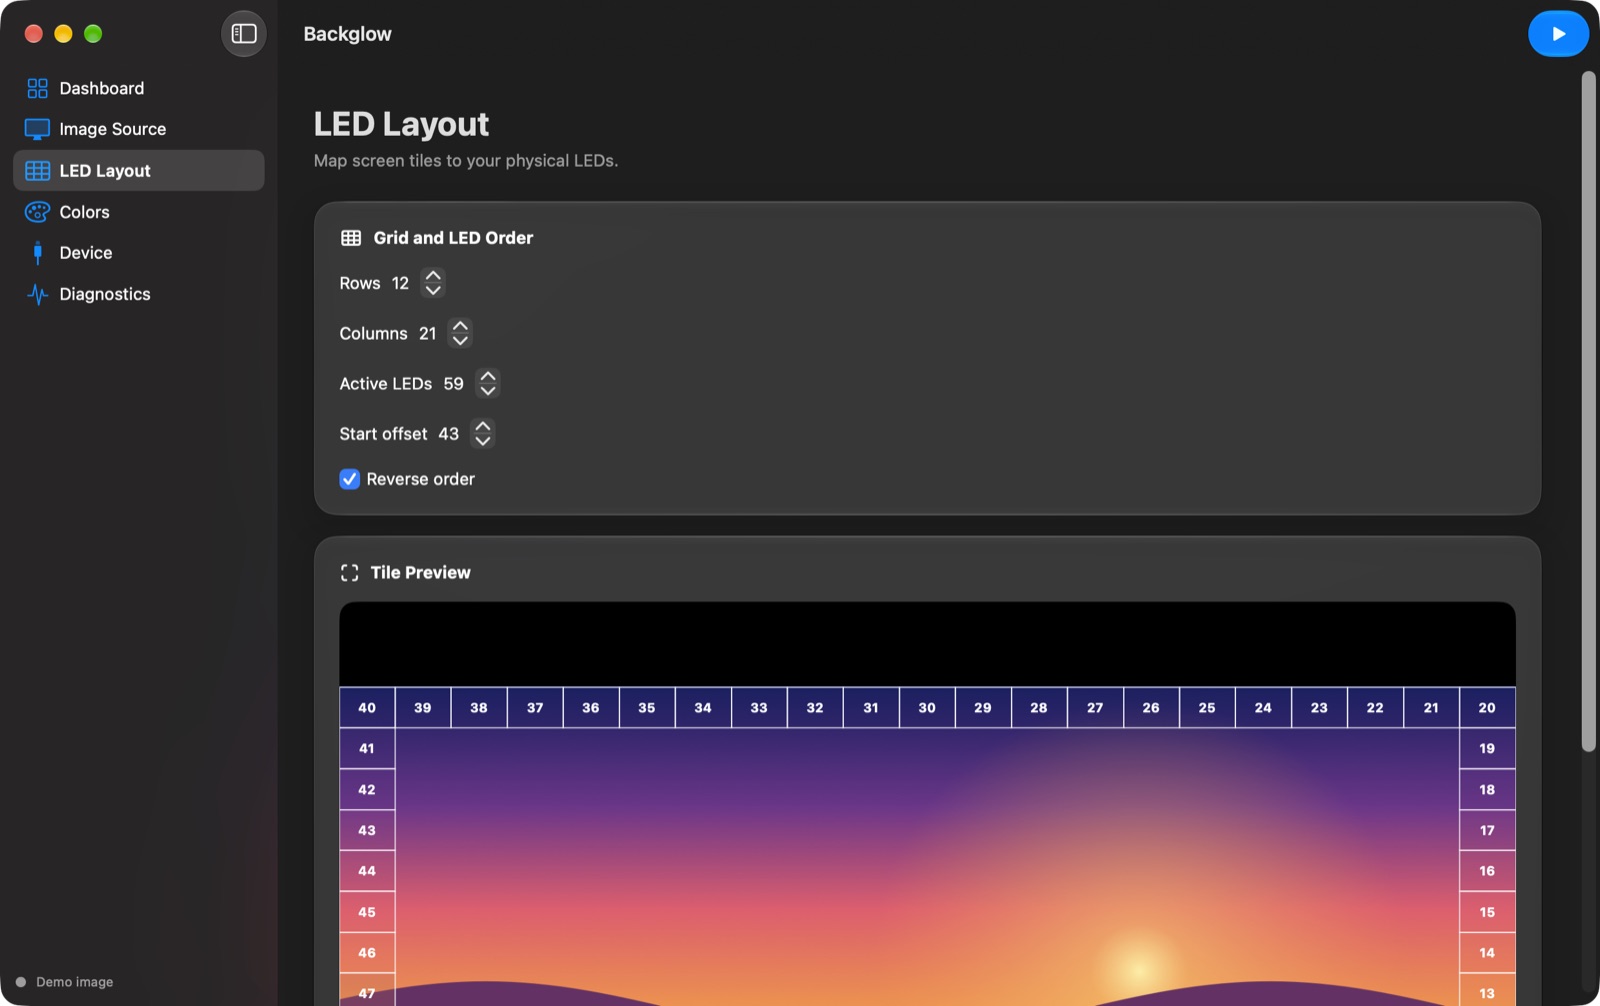This screenshot has width=1600, height=1006.
Task: Adjust the Active LEDs stepper
Action: point(488,383)
